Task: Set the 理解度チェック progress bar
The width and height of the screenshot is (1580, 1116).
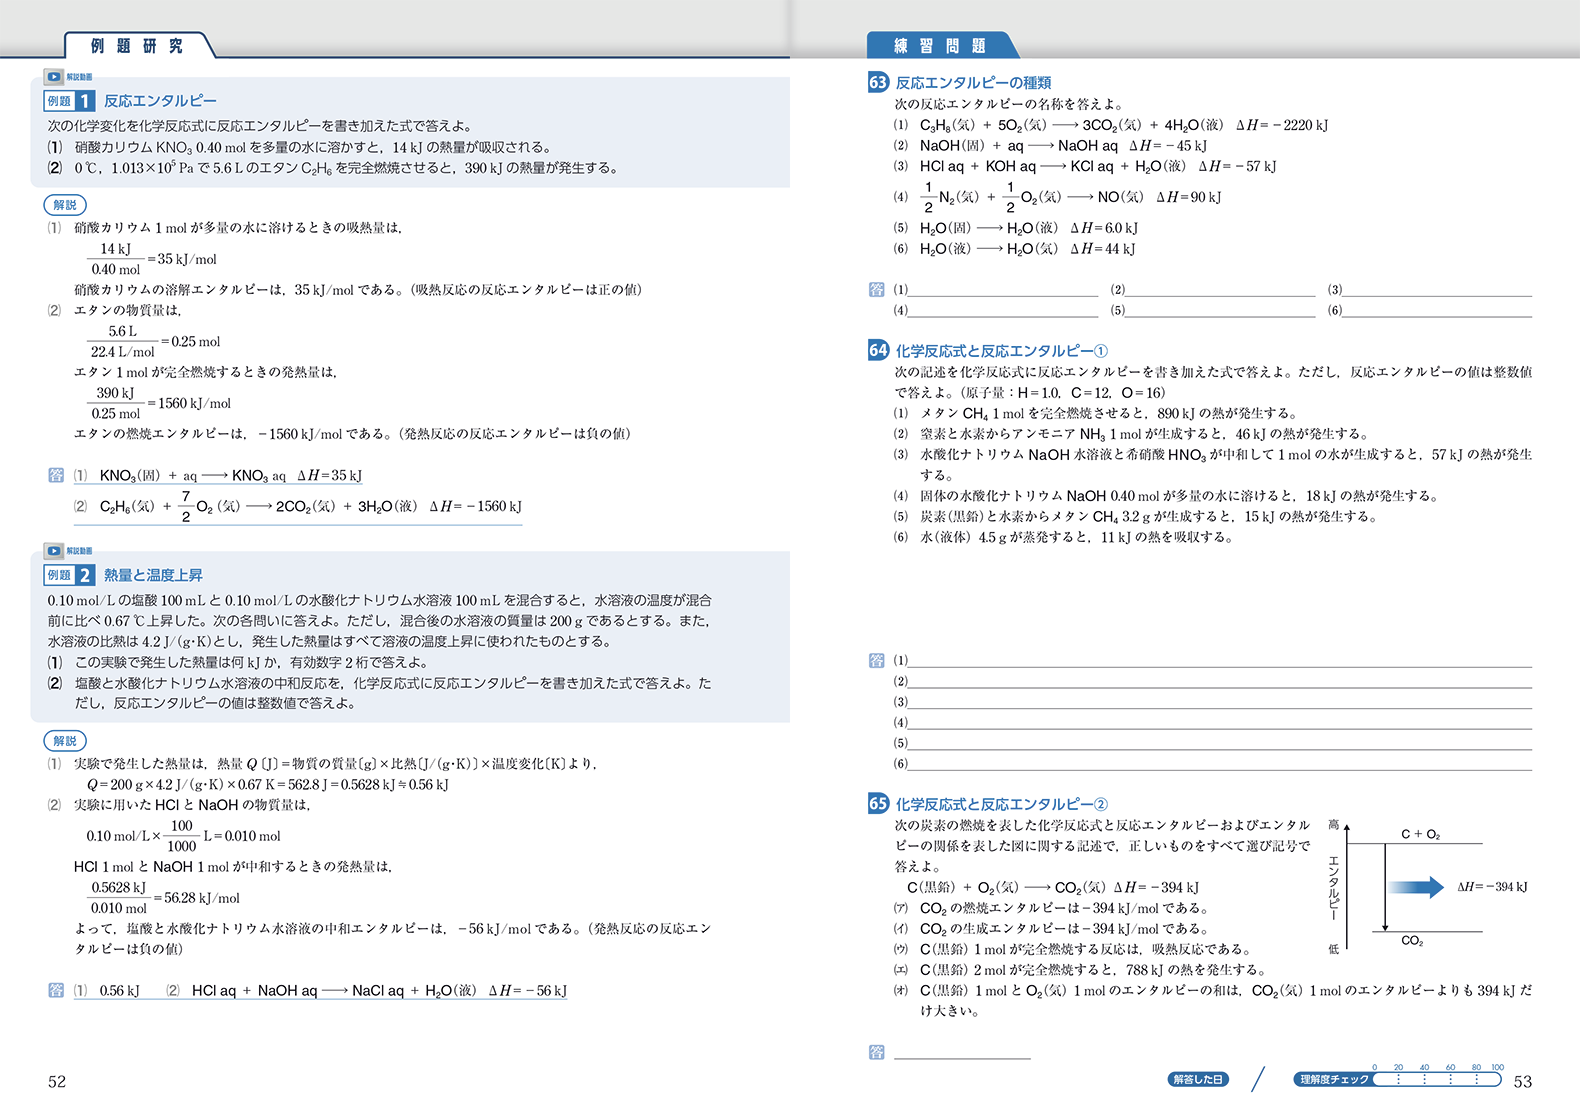Action: click(x=1437, y=1080)
